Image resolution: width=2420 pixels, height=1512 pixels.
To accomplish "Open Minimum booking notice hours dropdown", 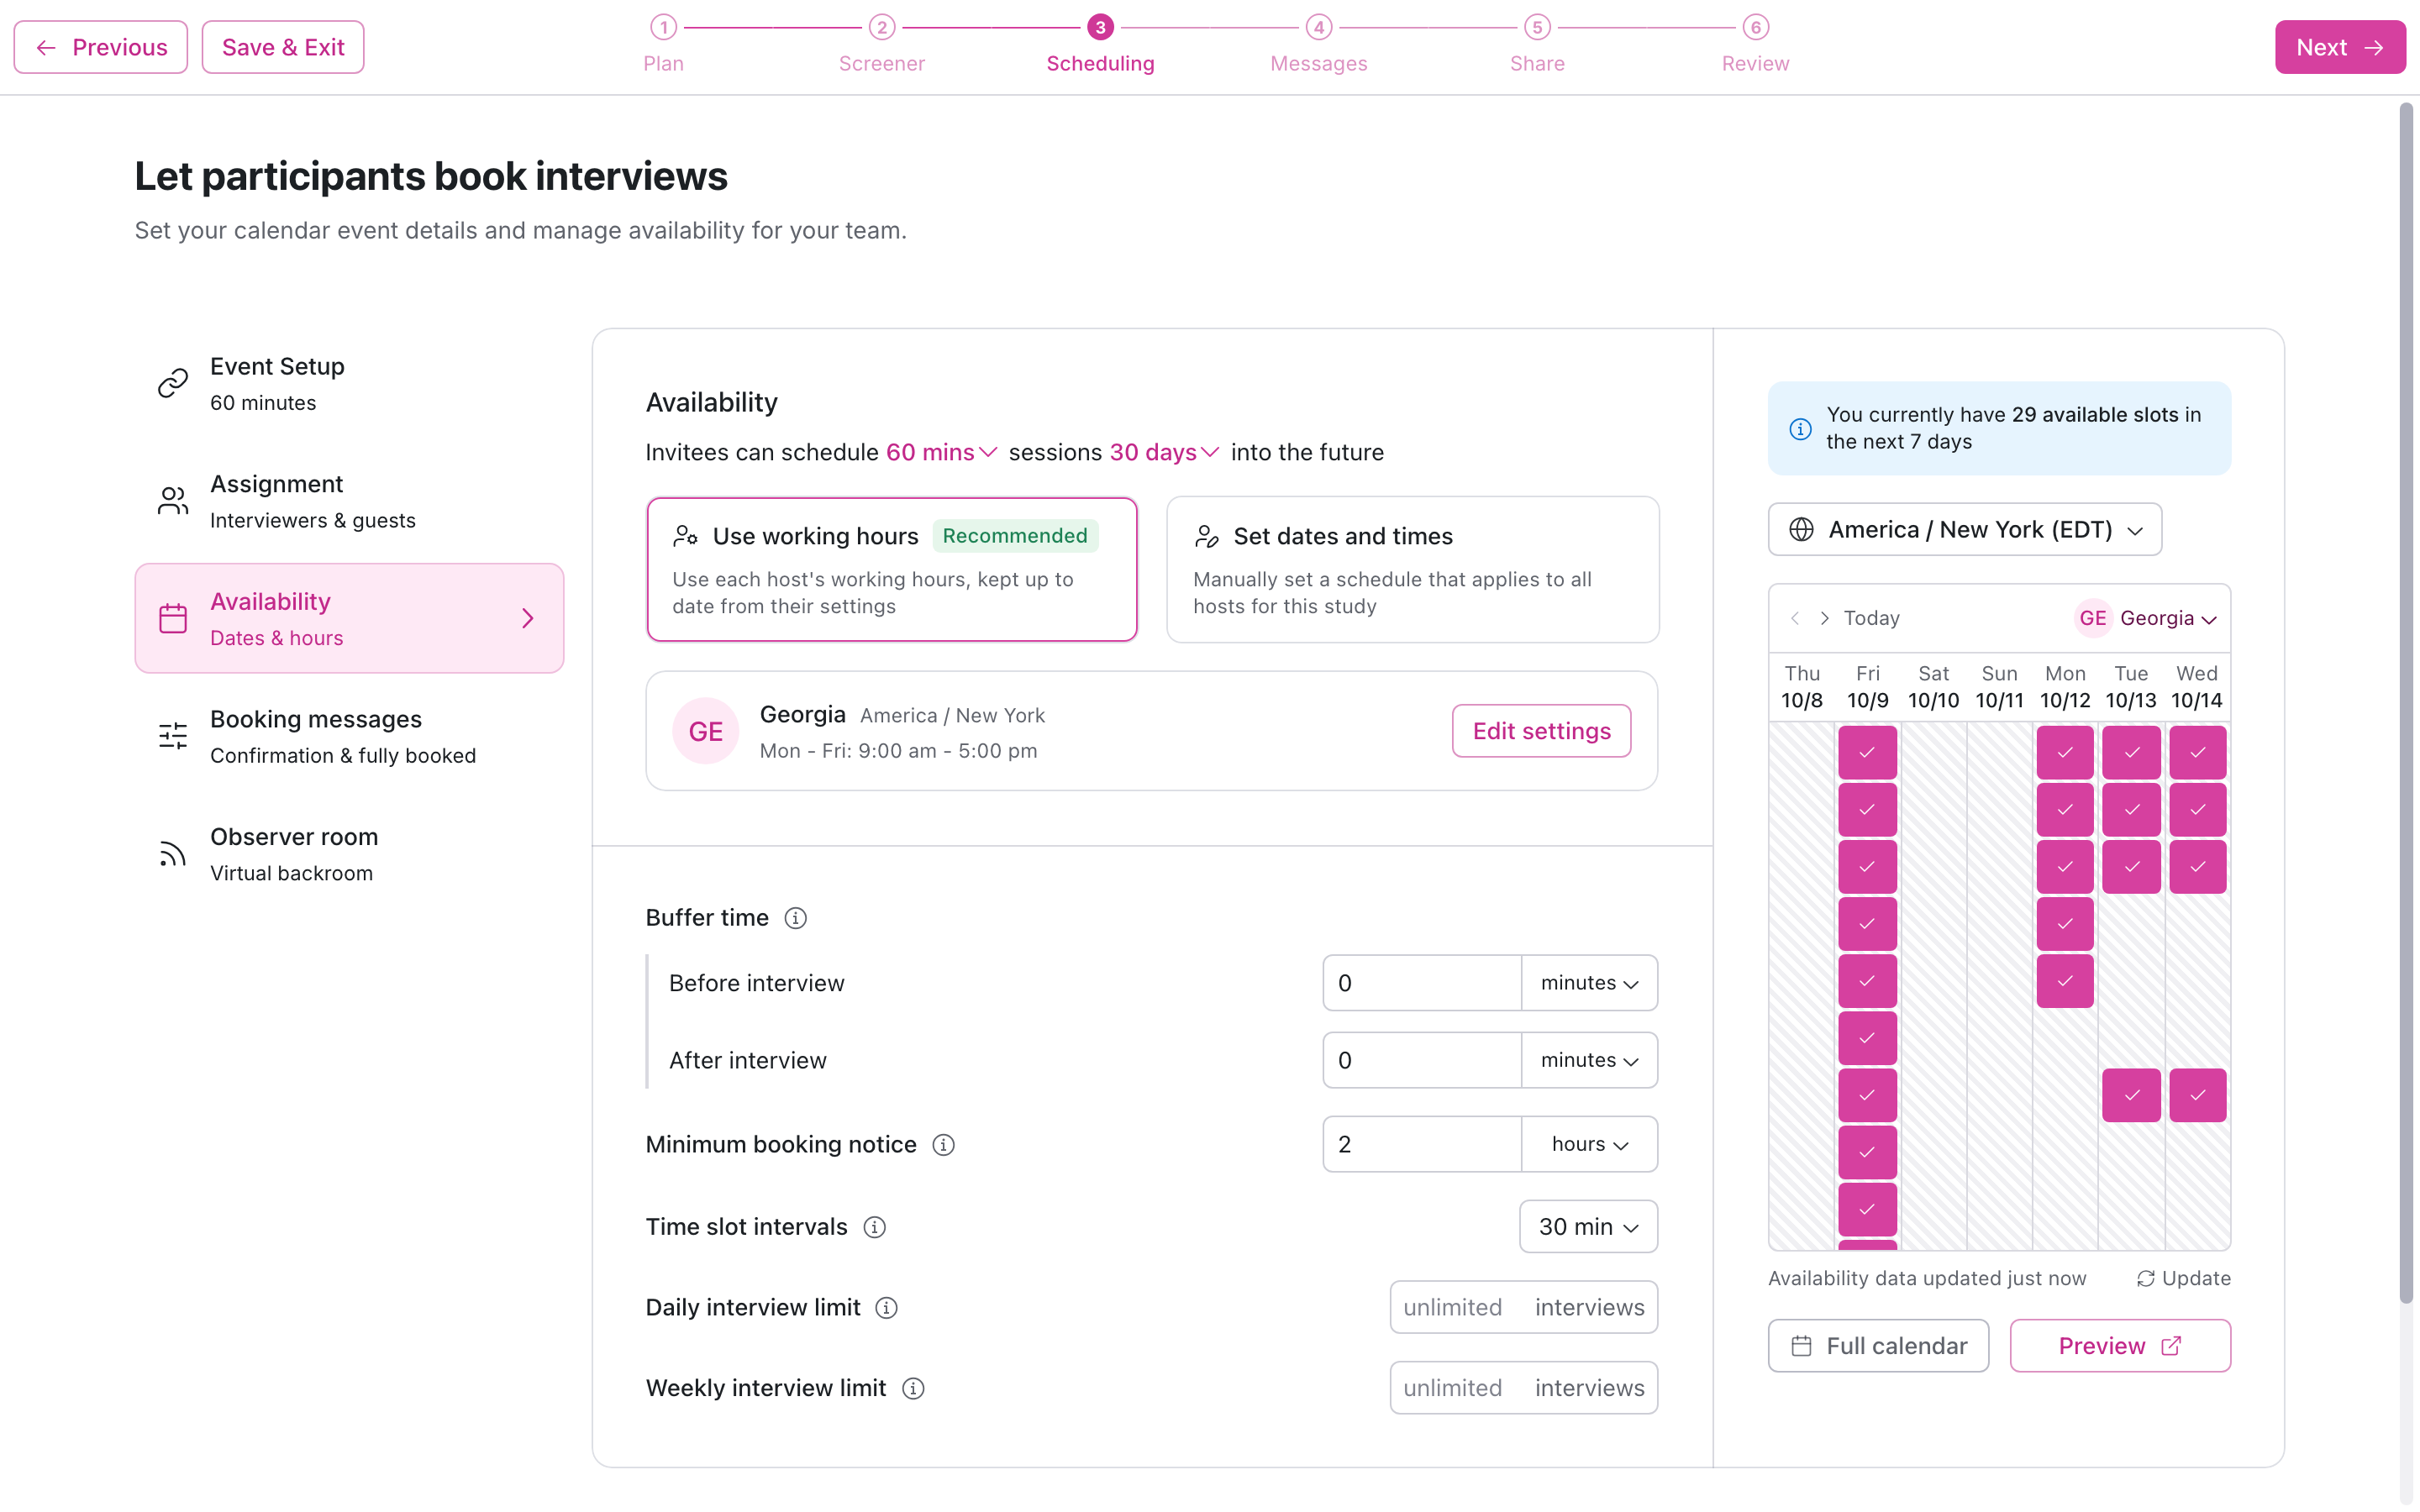I will [x=1589, y=1144].
